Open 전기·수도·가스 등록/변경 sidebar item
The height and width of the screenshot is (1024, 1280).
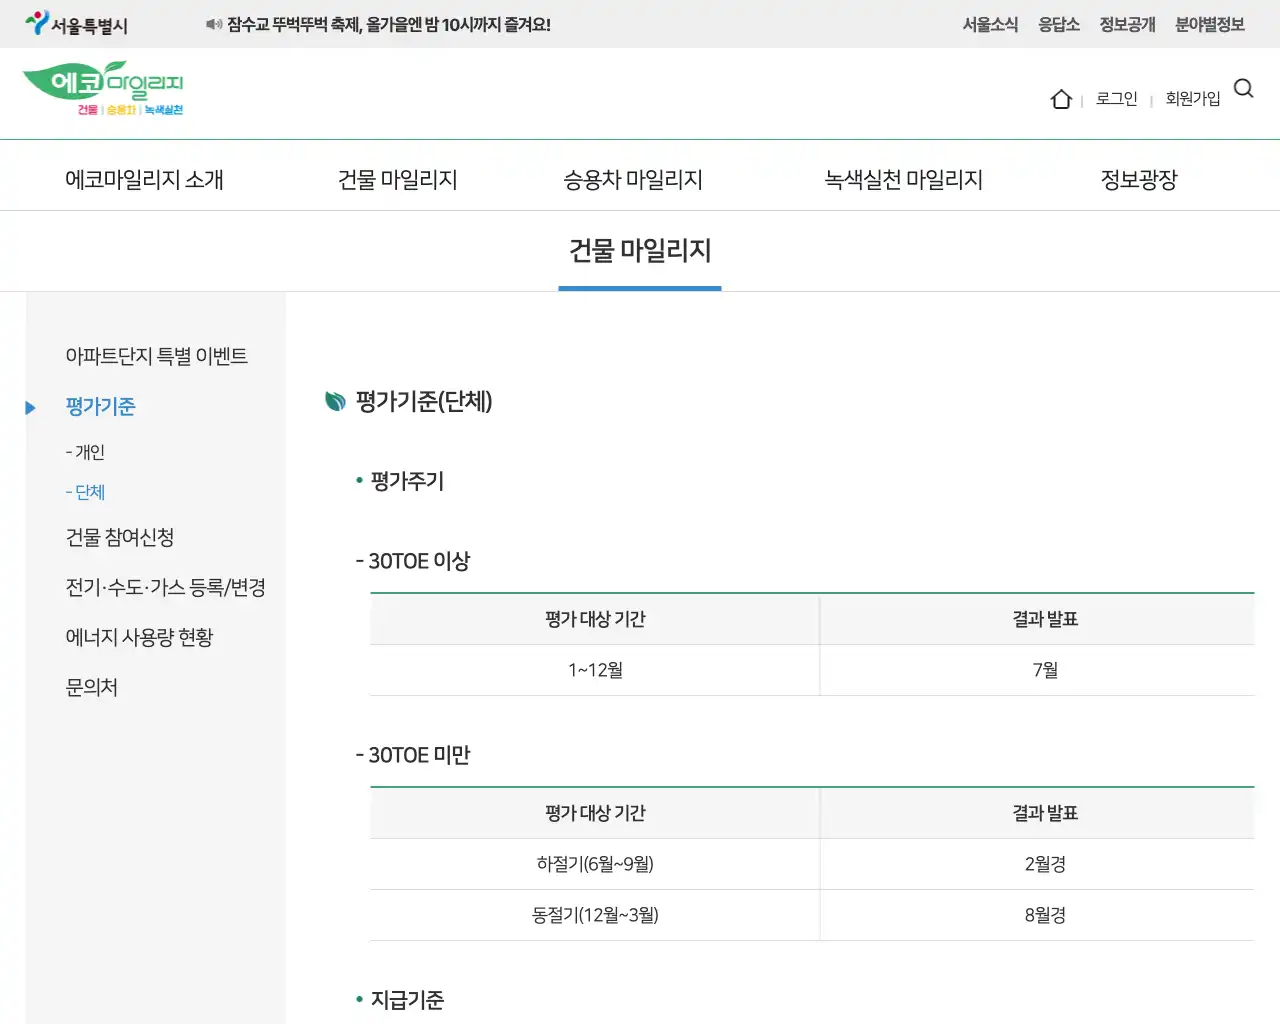pos(165,587)
